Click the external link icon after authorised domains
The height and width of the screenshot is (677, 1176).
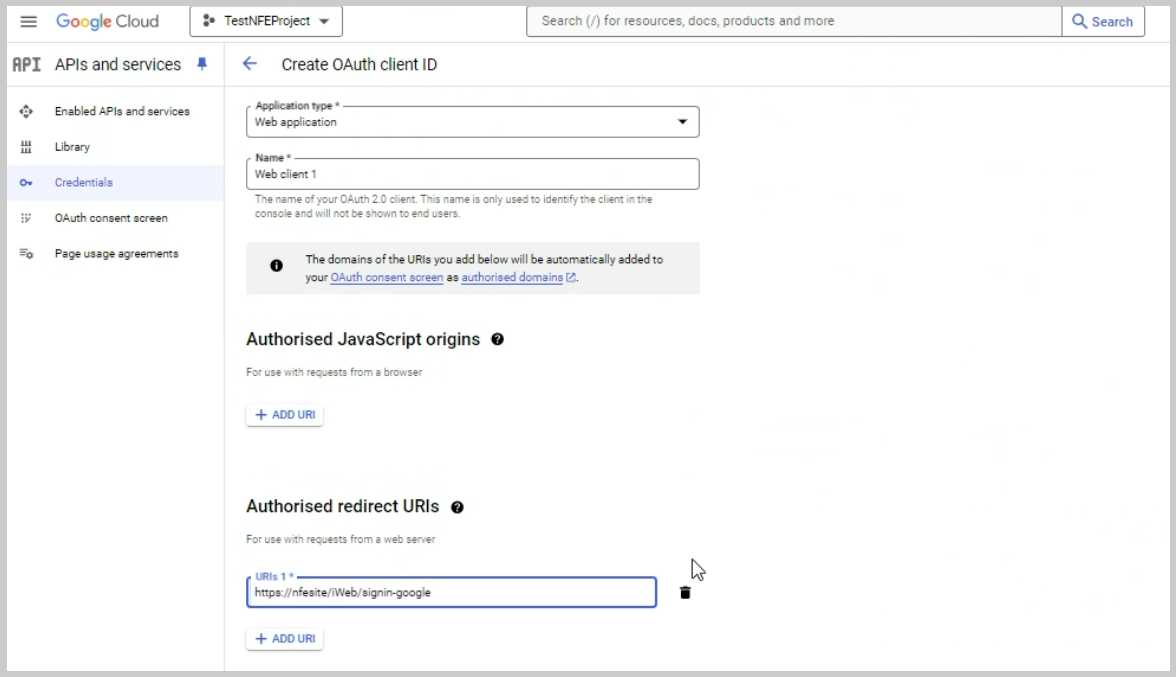point(571,277)
